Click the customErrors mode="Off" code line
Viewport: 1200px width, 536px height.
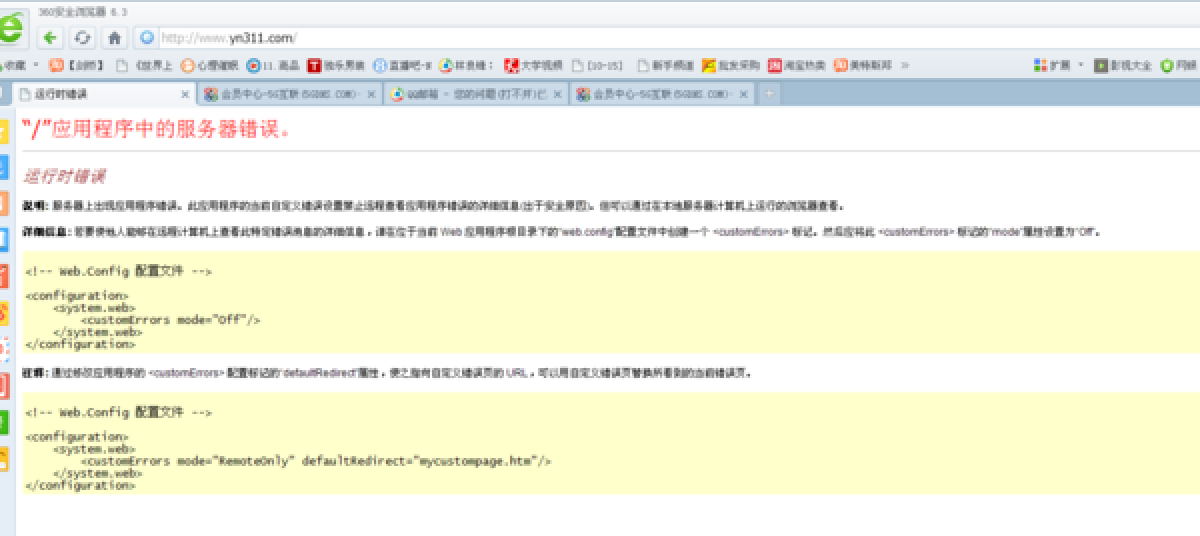170,320
